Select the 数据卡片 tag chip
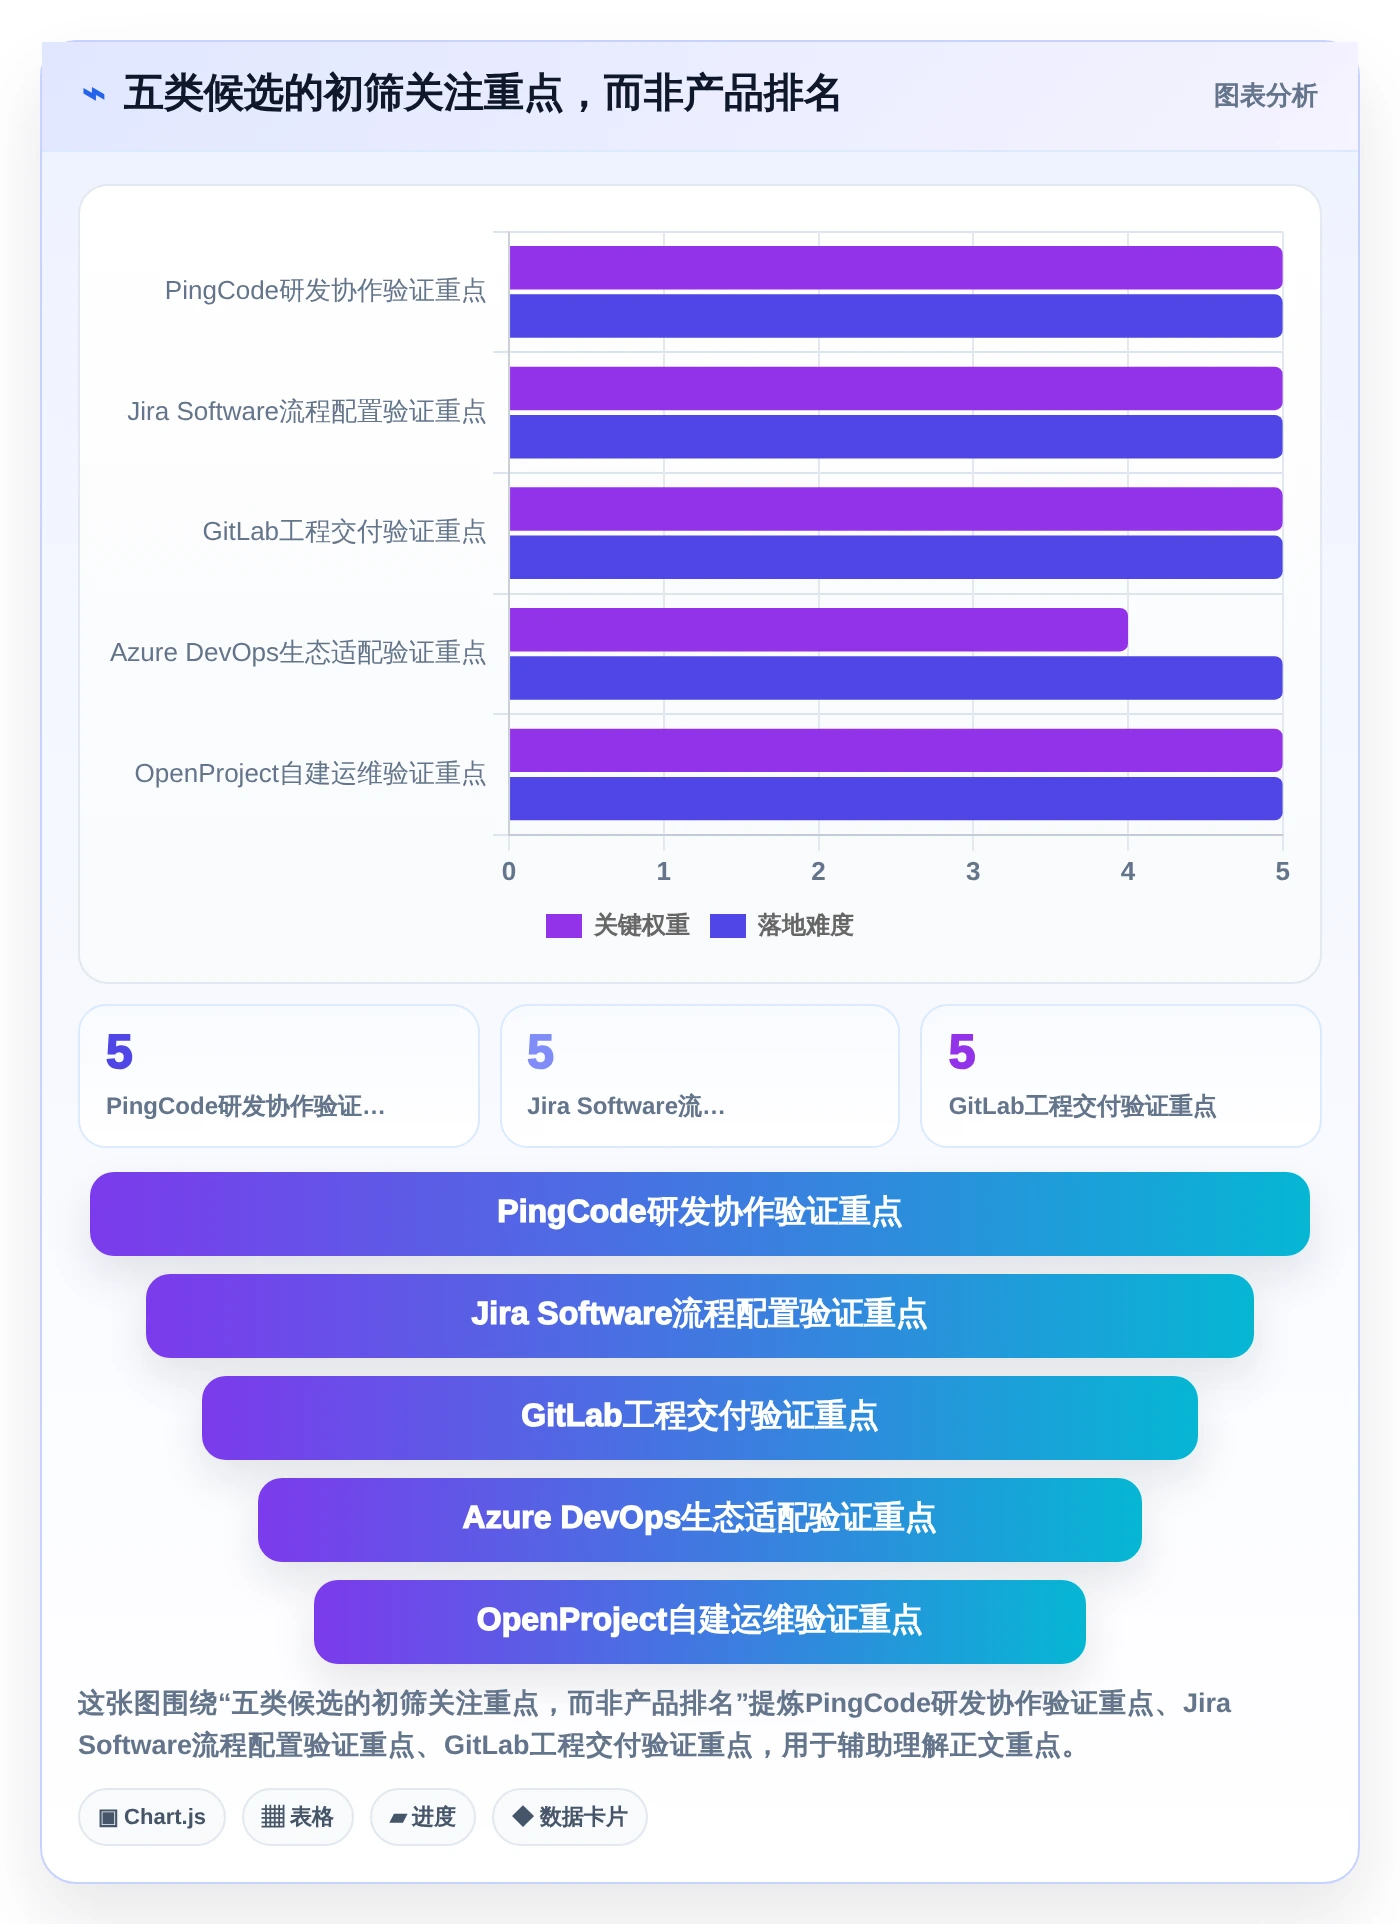The width and height of the screenshot is (1400, 1924). coord(570,1817)
